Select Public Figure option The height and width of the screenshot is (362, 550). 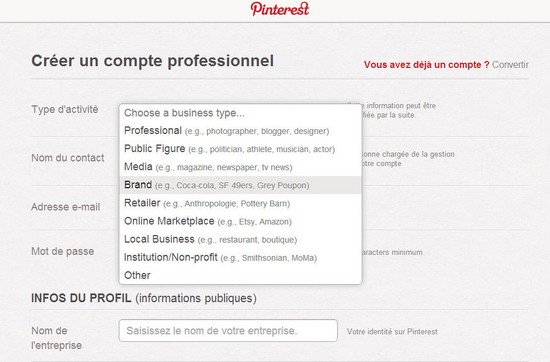click(x=240, y=149)
